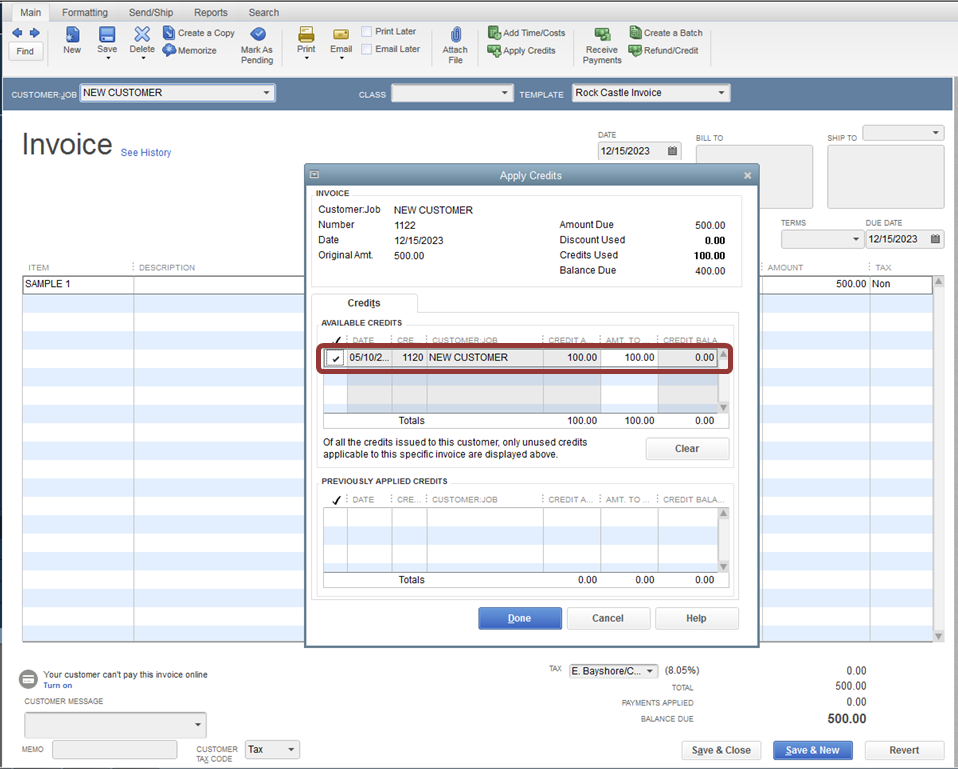Uncheck the credit 1120 row checkbox
The image size is (958, 769).
[x=335, y=358]
